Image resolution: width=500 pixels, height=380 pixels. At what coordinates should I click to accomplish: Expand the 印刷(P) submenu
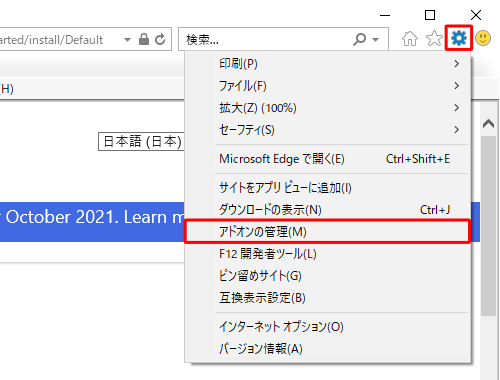pos(327,64)
